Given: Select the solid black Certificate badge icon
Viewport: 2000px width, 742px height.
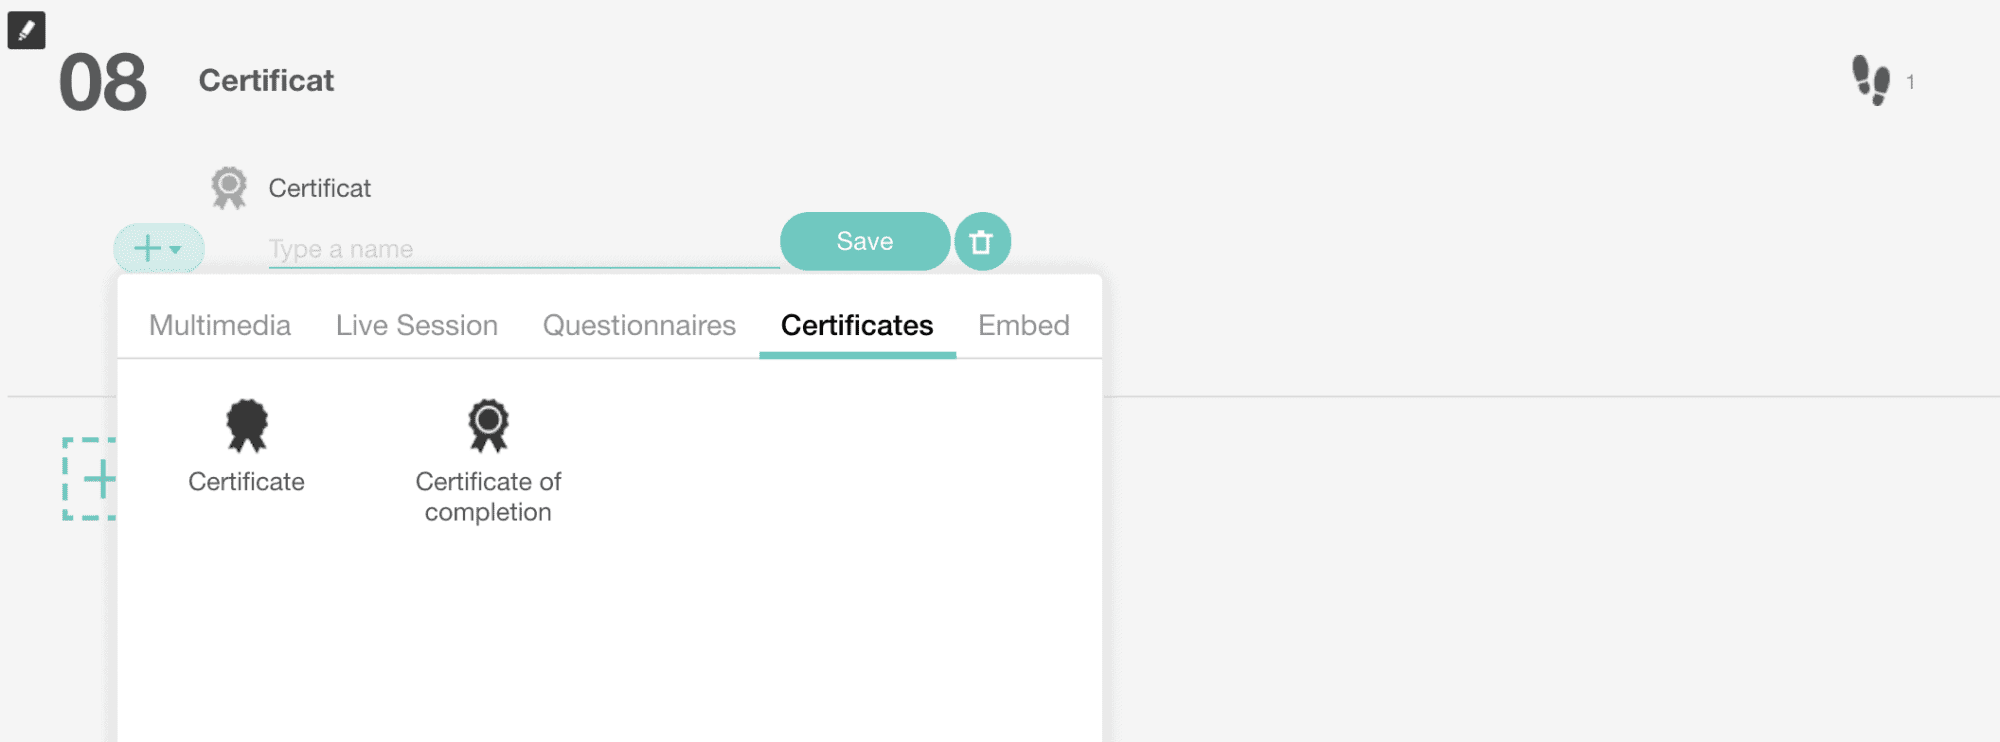Looking at the screenshot, I should pos(247,426).
